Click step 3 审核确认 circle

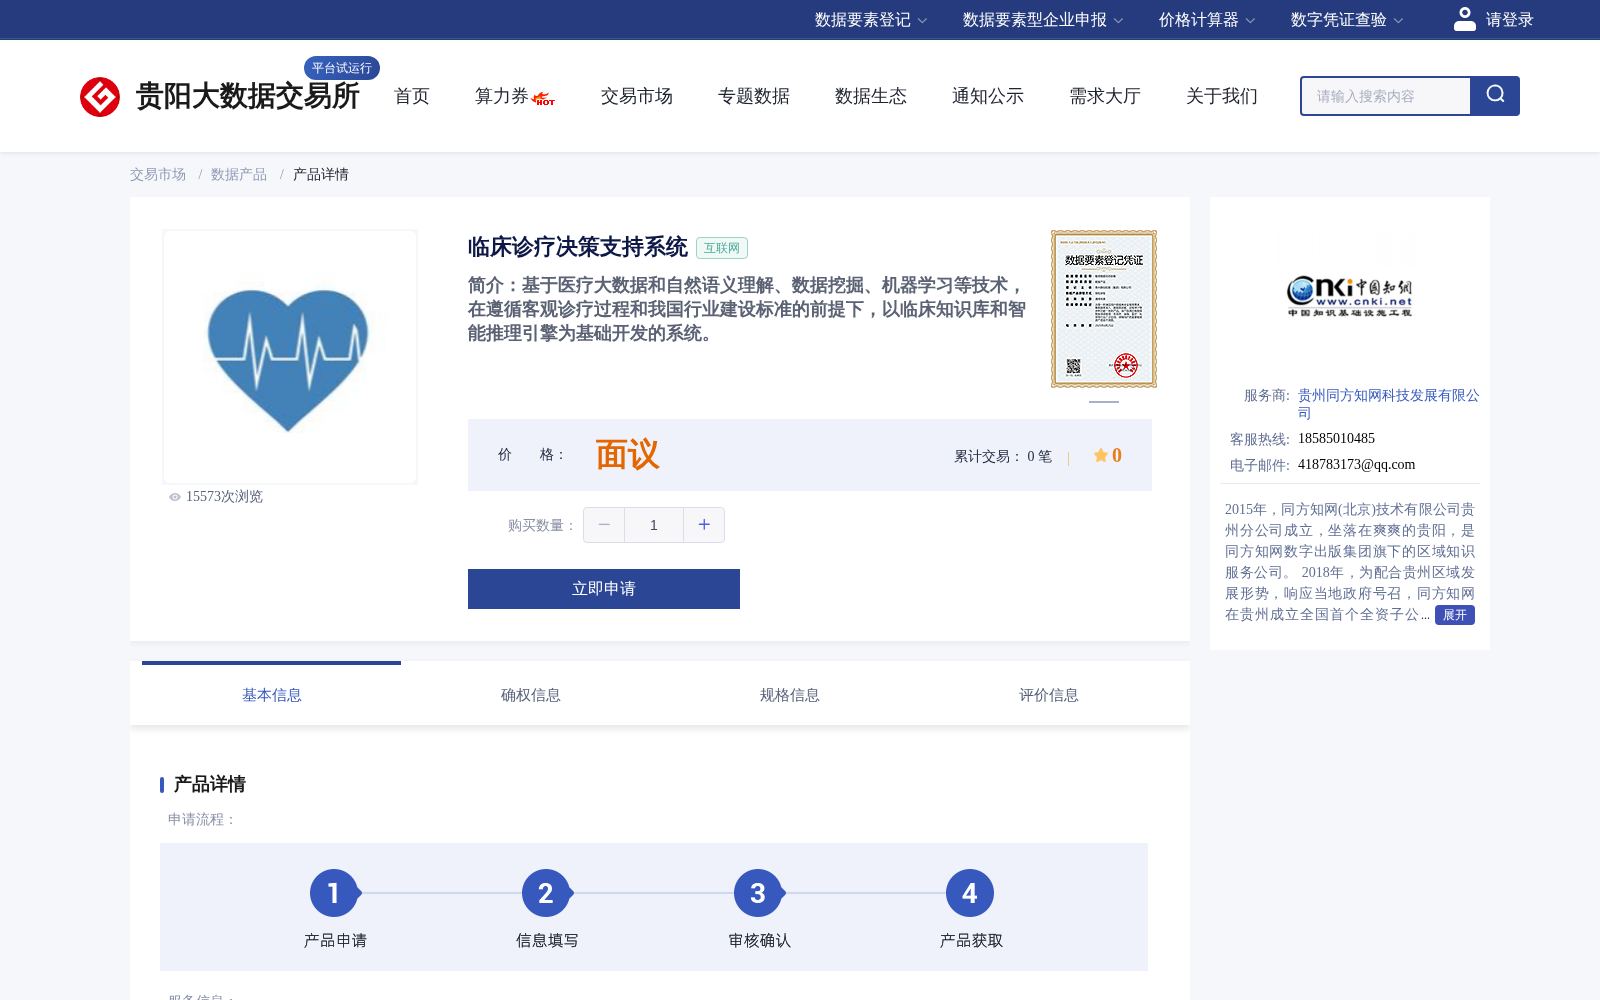[x=758, y=893]
